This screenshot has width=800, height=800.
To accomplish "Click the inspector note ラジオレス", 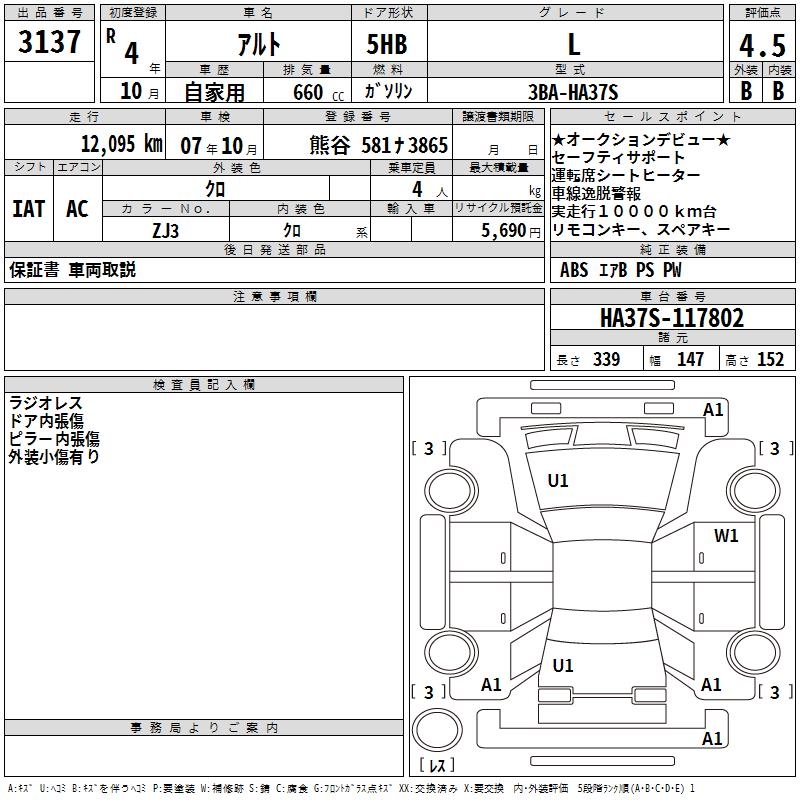I will (45, 403).
